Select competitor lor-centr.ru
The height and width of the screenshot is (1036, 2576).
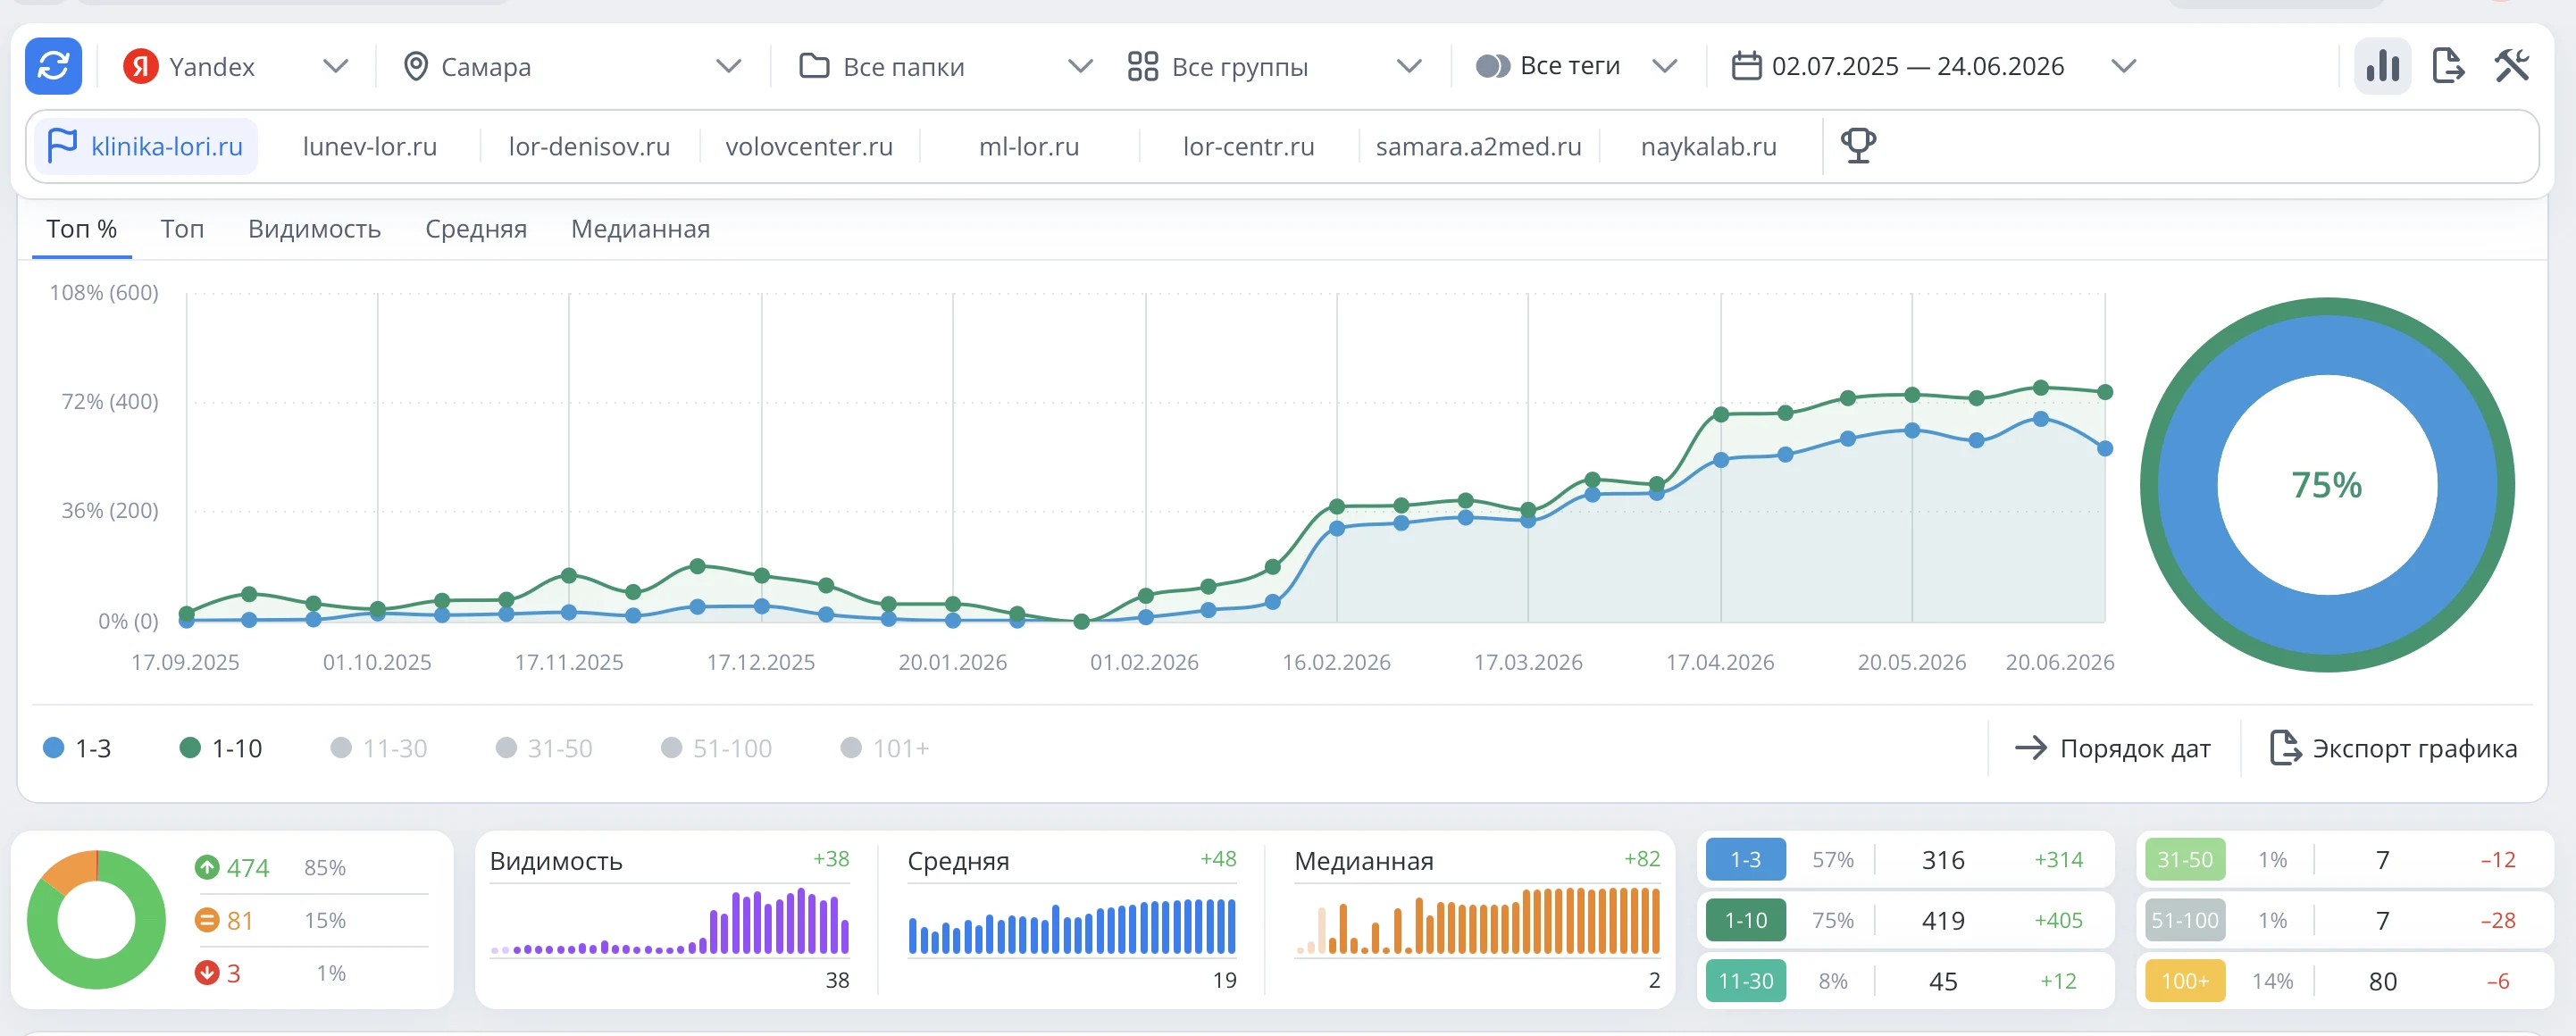click(1248, 146)
